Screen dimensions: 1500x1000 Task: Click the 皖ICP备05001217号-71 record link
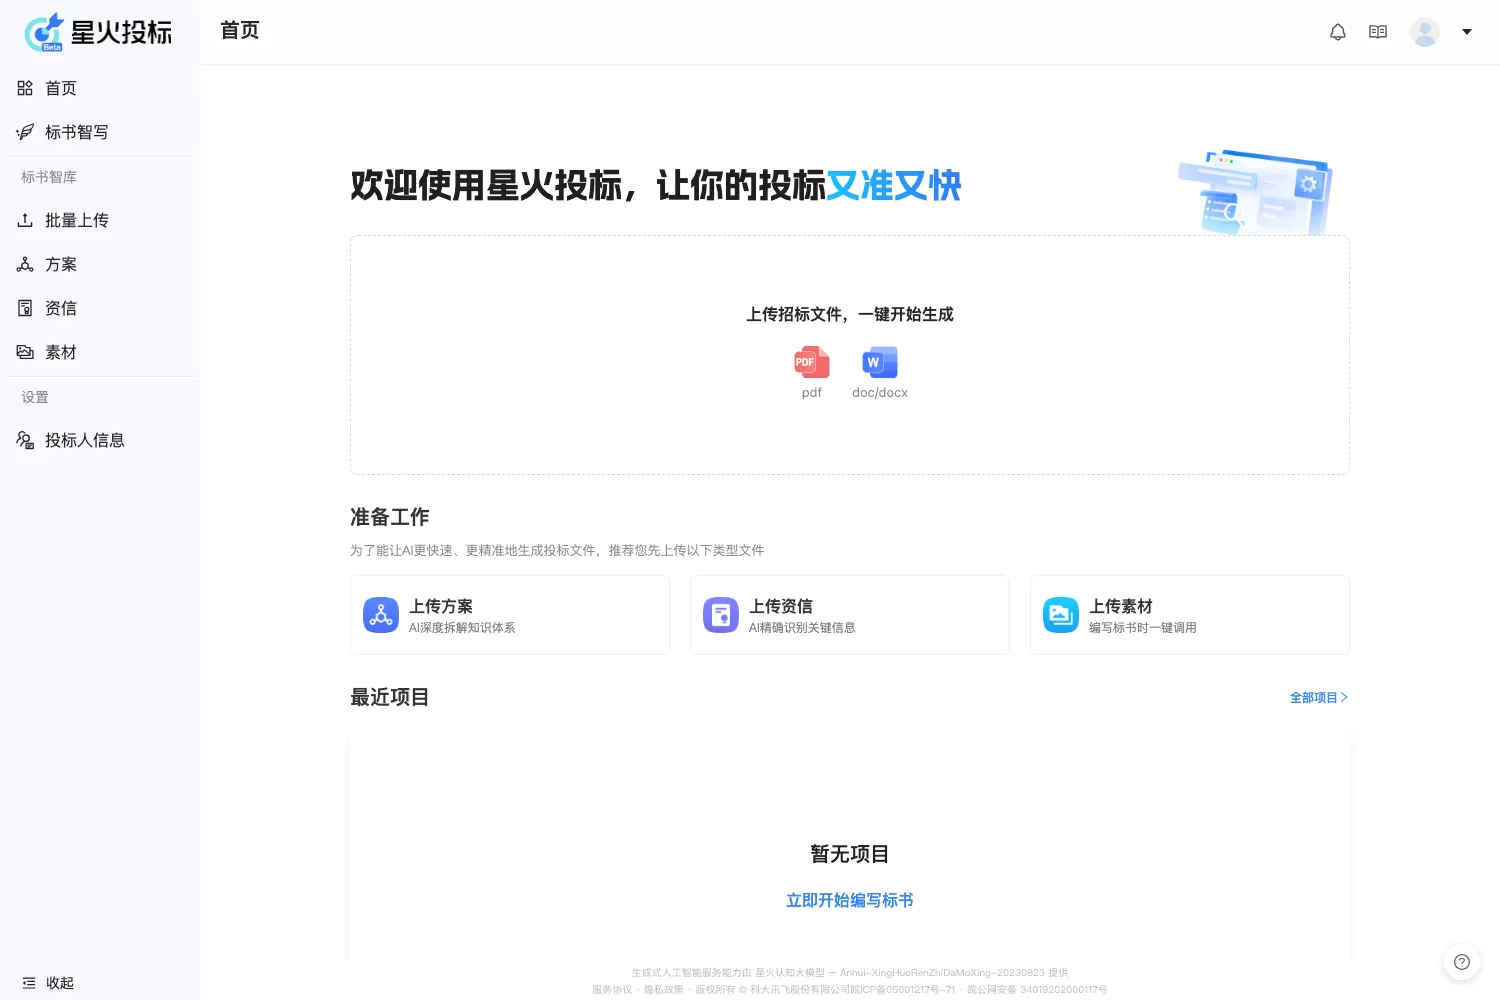tap(902, 989)
